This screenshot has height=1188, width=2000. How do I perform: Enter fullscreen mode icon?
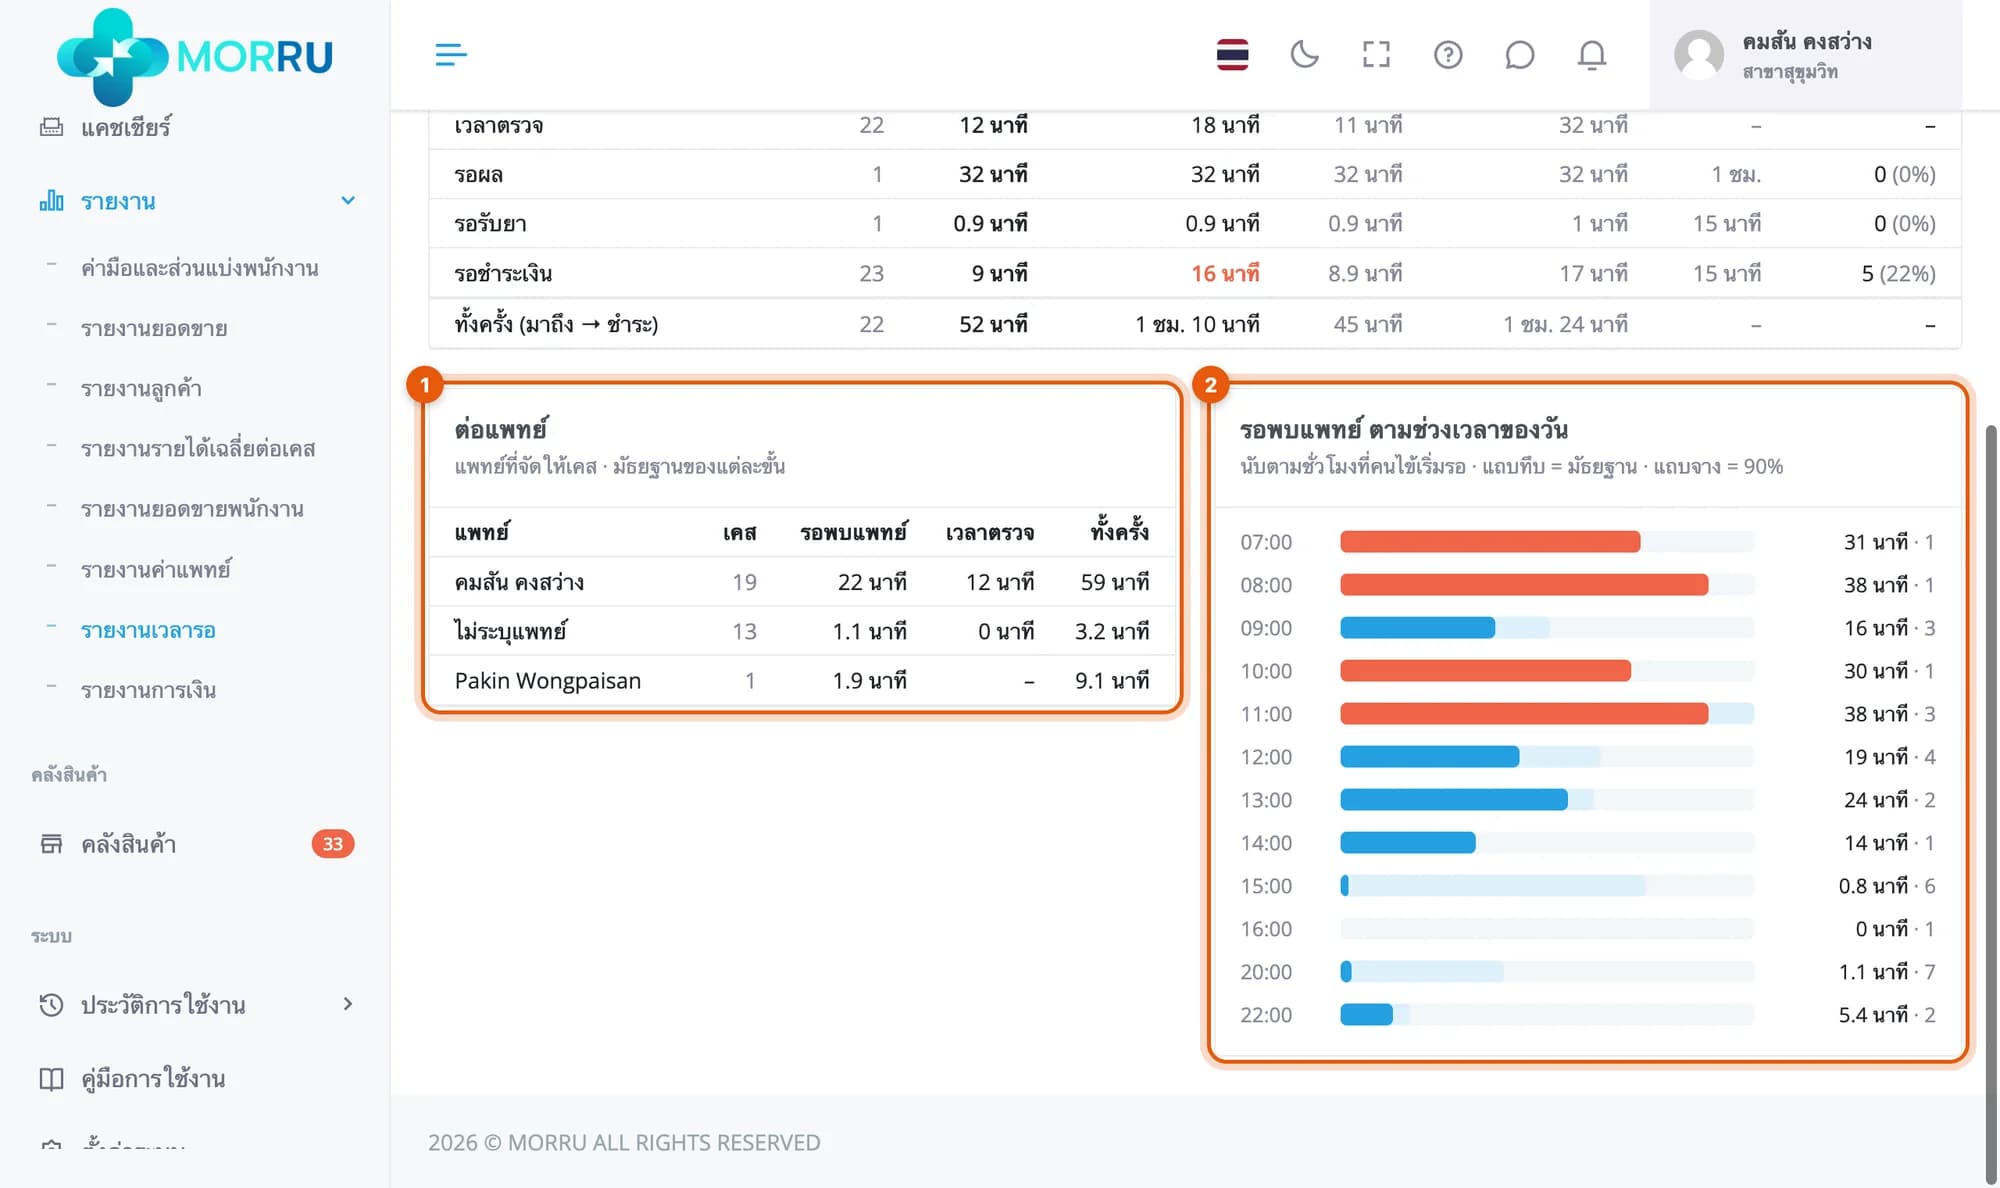[x=1376, y=55]
